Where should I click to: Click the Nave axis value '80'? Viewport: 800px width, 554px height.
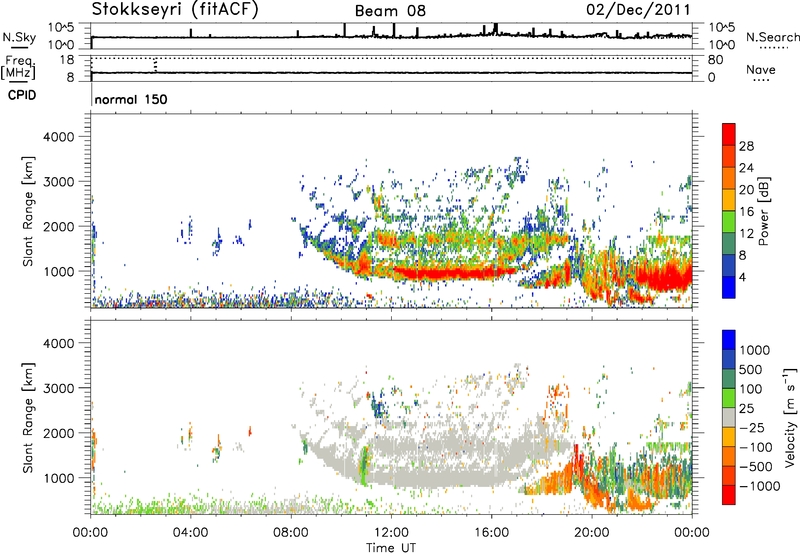pyautogui.click(x=716, y=60)
